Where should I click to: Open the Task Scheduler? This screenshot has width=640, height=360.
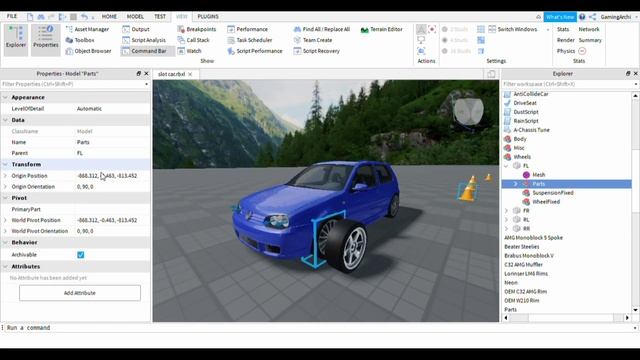click(250, 40)
